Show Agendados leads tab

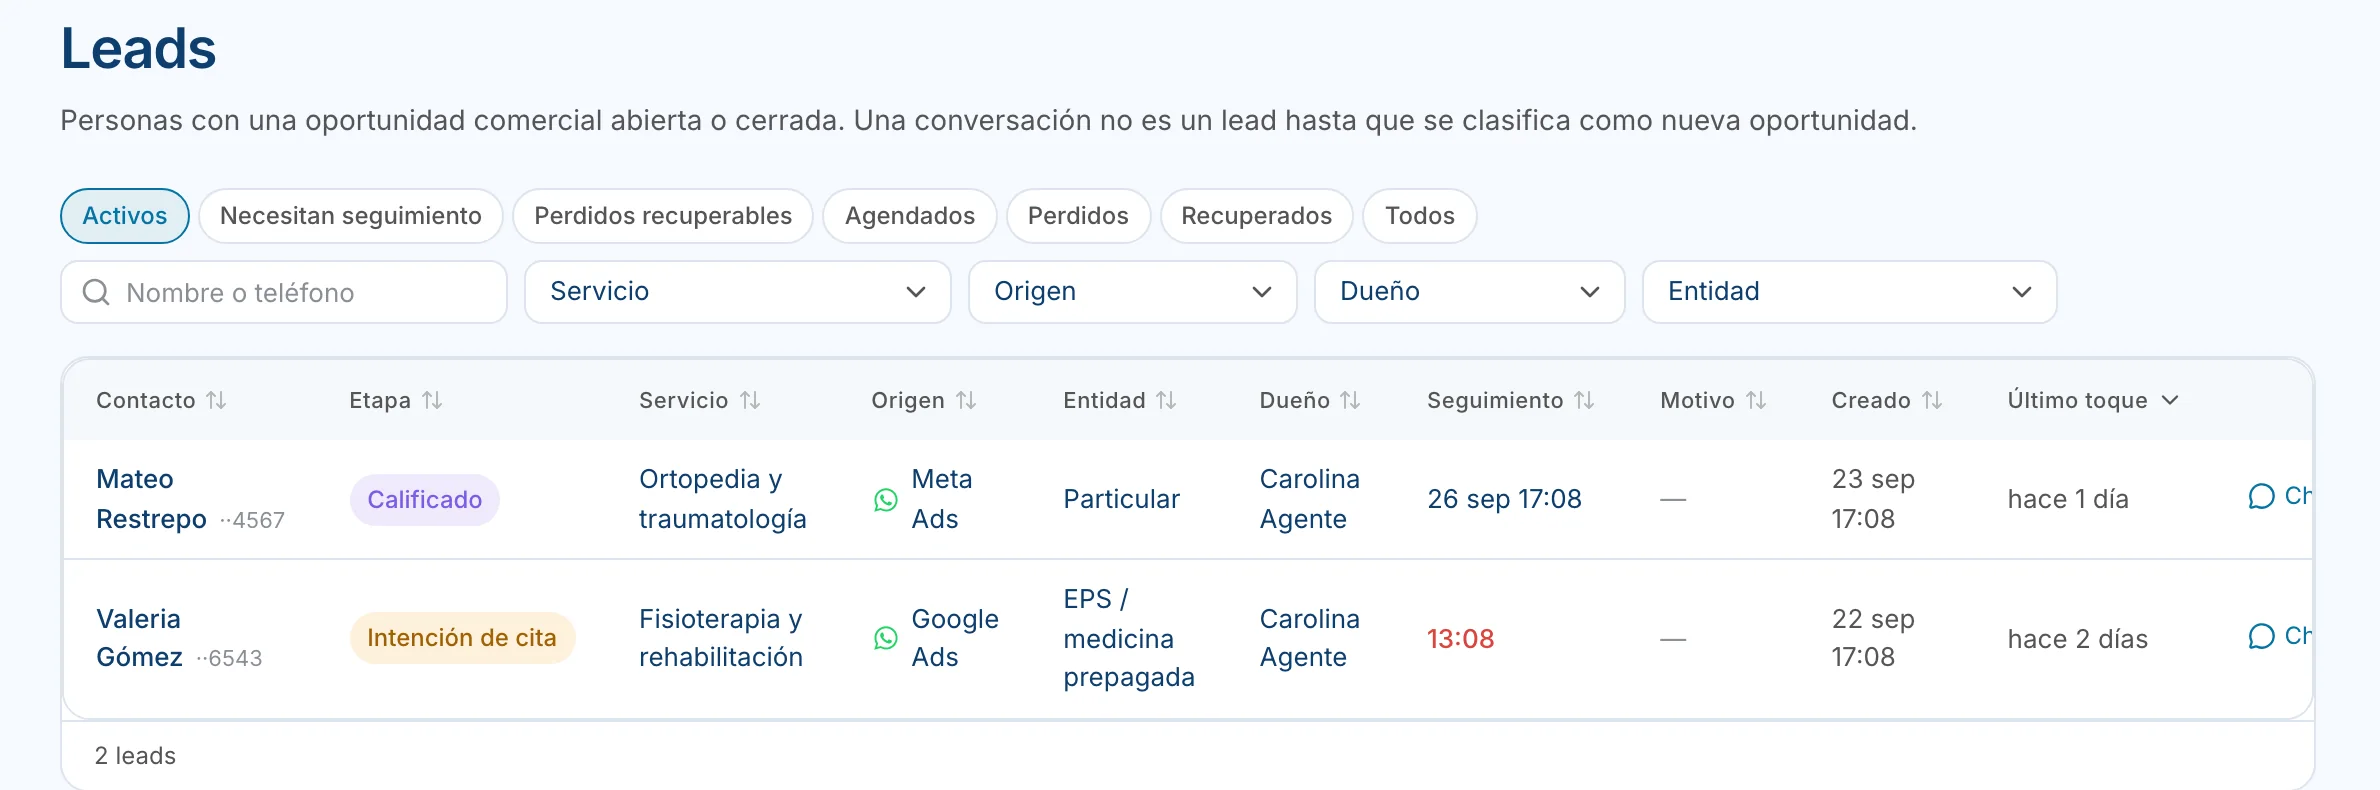coord(910,216)
